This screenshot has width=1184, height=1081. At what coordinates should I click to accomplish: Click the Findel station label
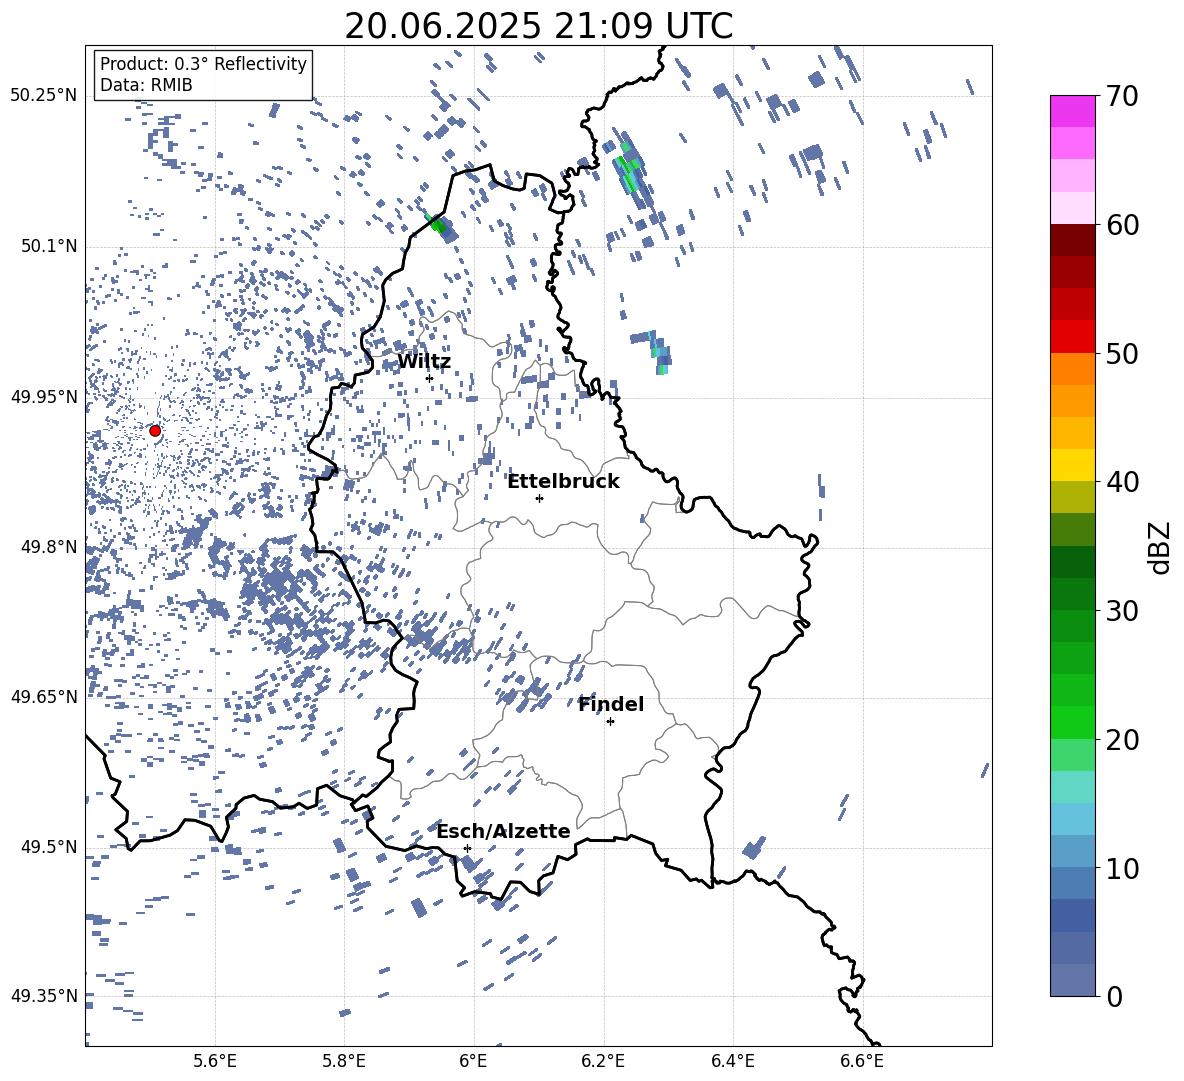coord(611,704)
